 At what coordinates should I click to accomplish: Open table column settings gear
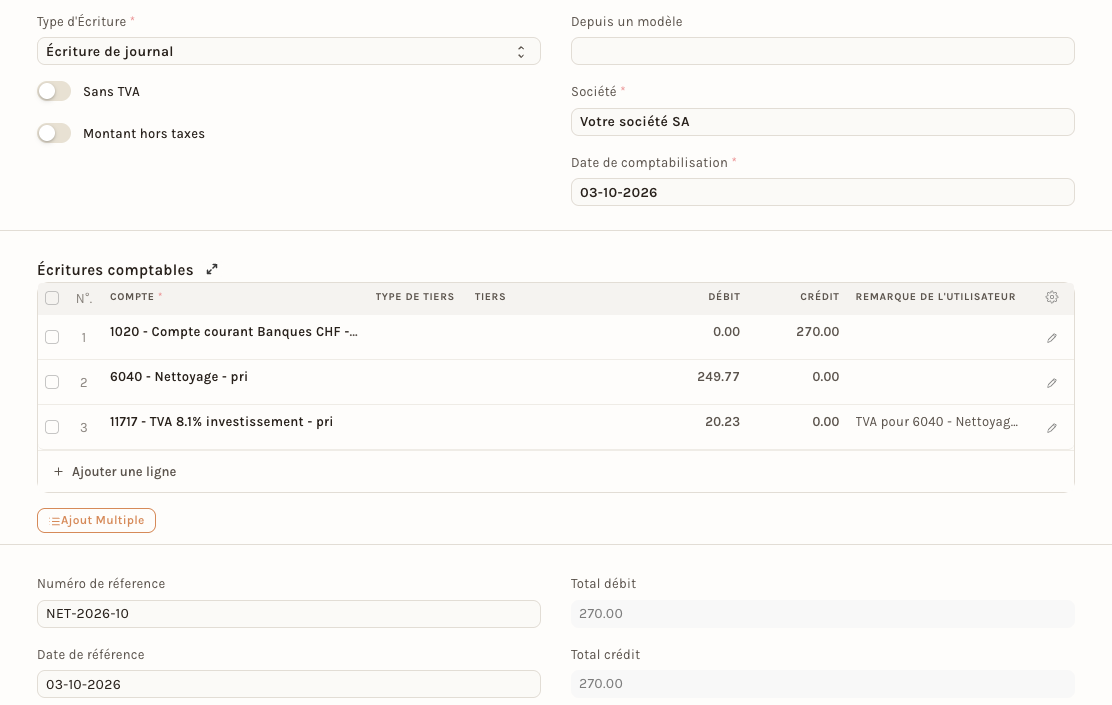pos(1052,297)
